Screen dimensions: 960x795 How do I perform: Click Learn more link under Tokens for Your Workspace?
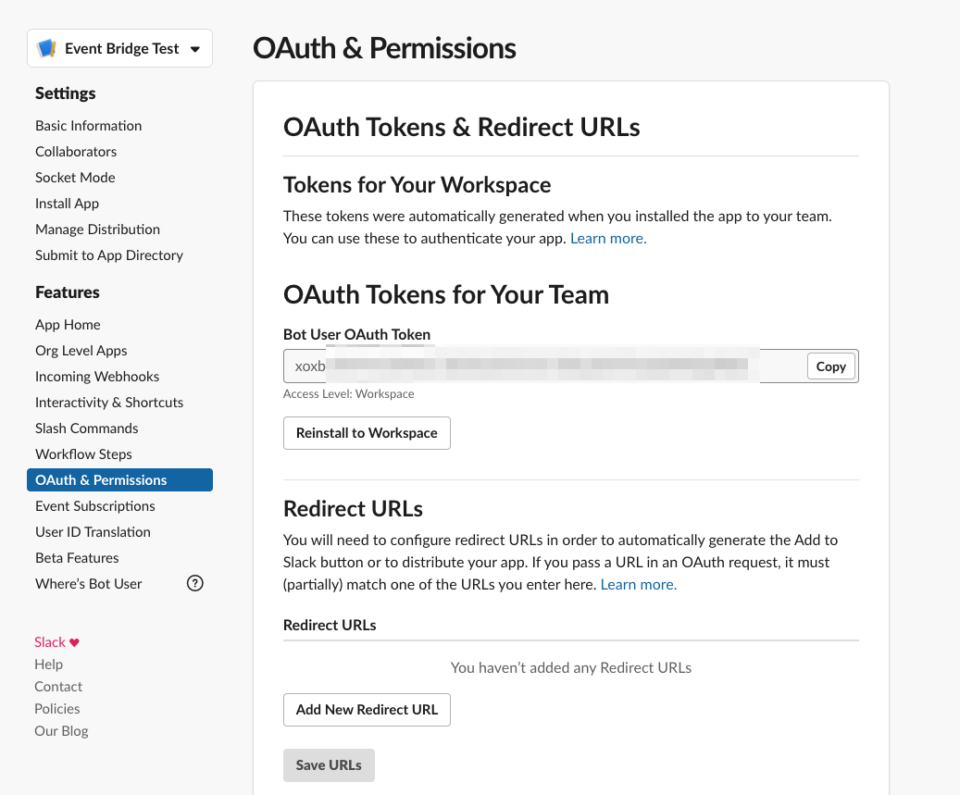tap(608, 238)
